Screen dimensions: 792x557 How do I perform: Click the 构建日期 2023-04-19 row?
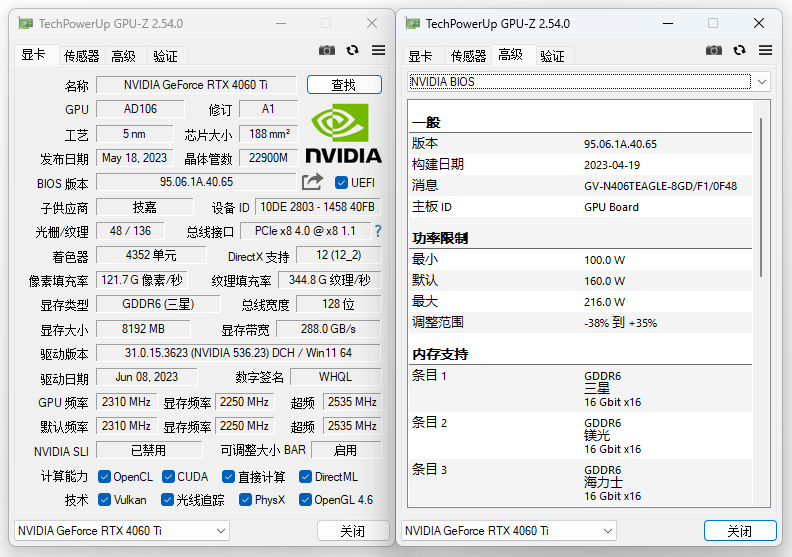pos(580,165)
